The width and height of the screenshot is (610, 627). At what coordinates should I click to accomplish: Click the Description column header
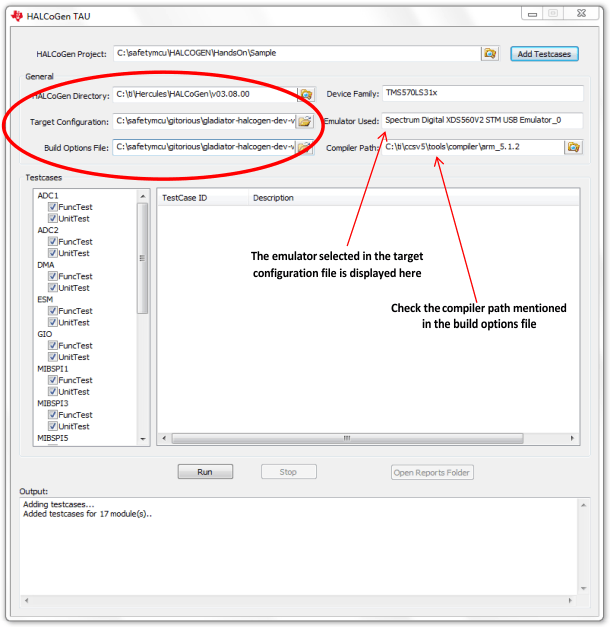click(x=414, y=198)
